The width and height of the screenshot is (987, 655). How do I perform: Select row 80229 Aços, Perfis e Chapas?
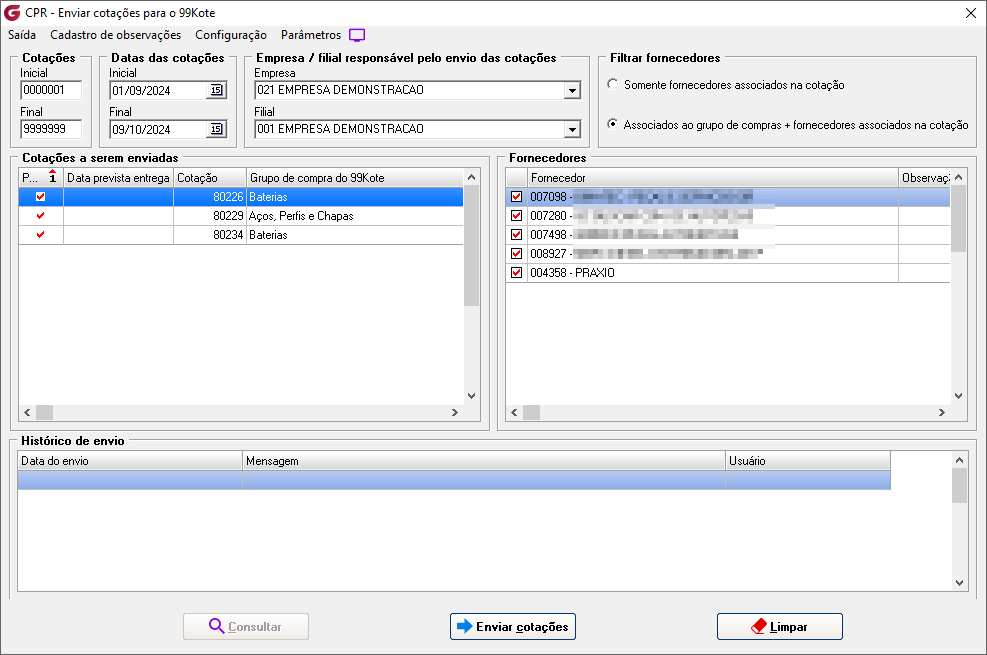point(241,216)
